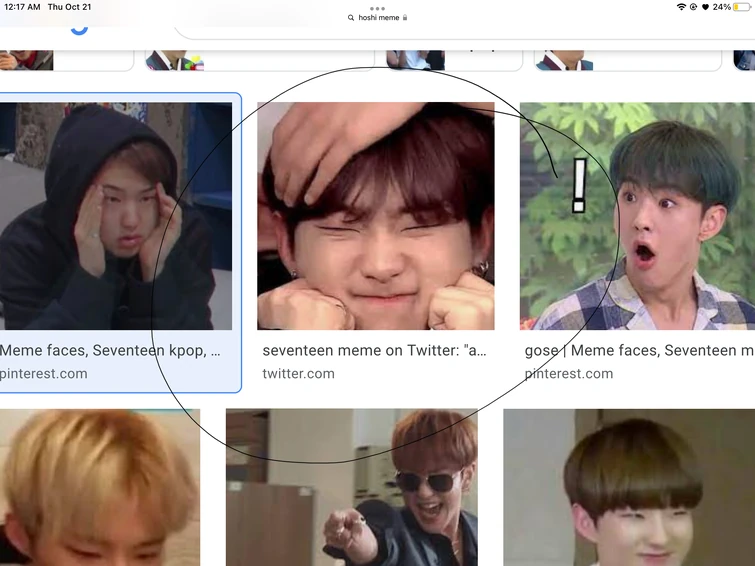
Task: Open 'seventeen meme on Twitter' title link
Action: click(x=375, y=350)
